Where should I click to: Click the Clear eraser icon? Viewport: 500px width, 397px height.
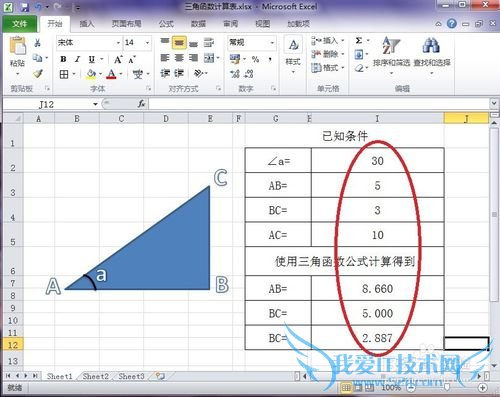(x=359, y=68)
